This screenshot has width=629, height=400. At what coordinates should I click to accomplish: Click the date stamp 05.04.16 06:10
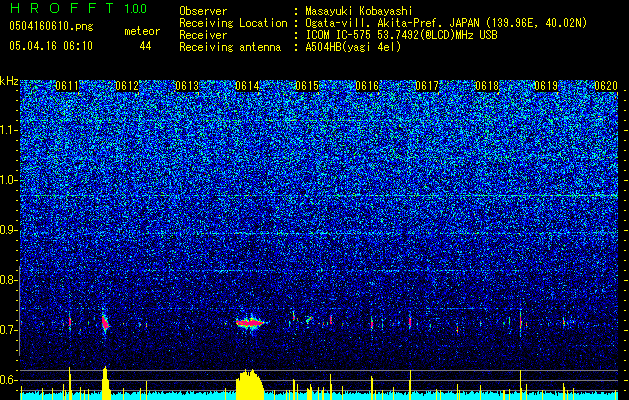click(x=51, y=46)
